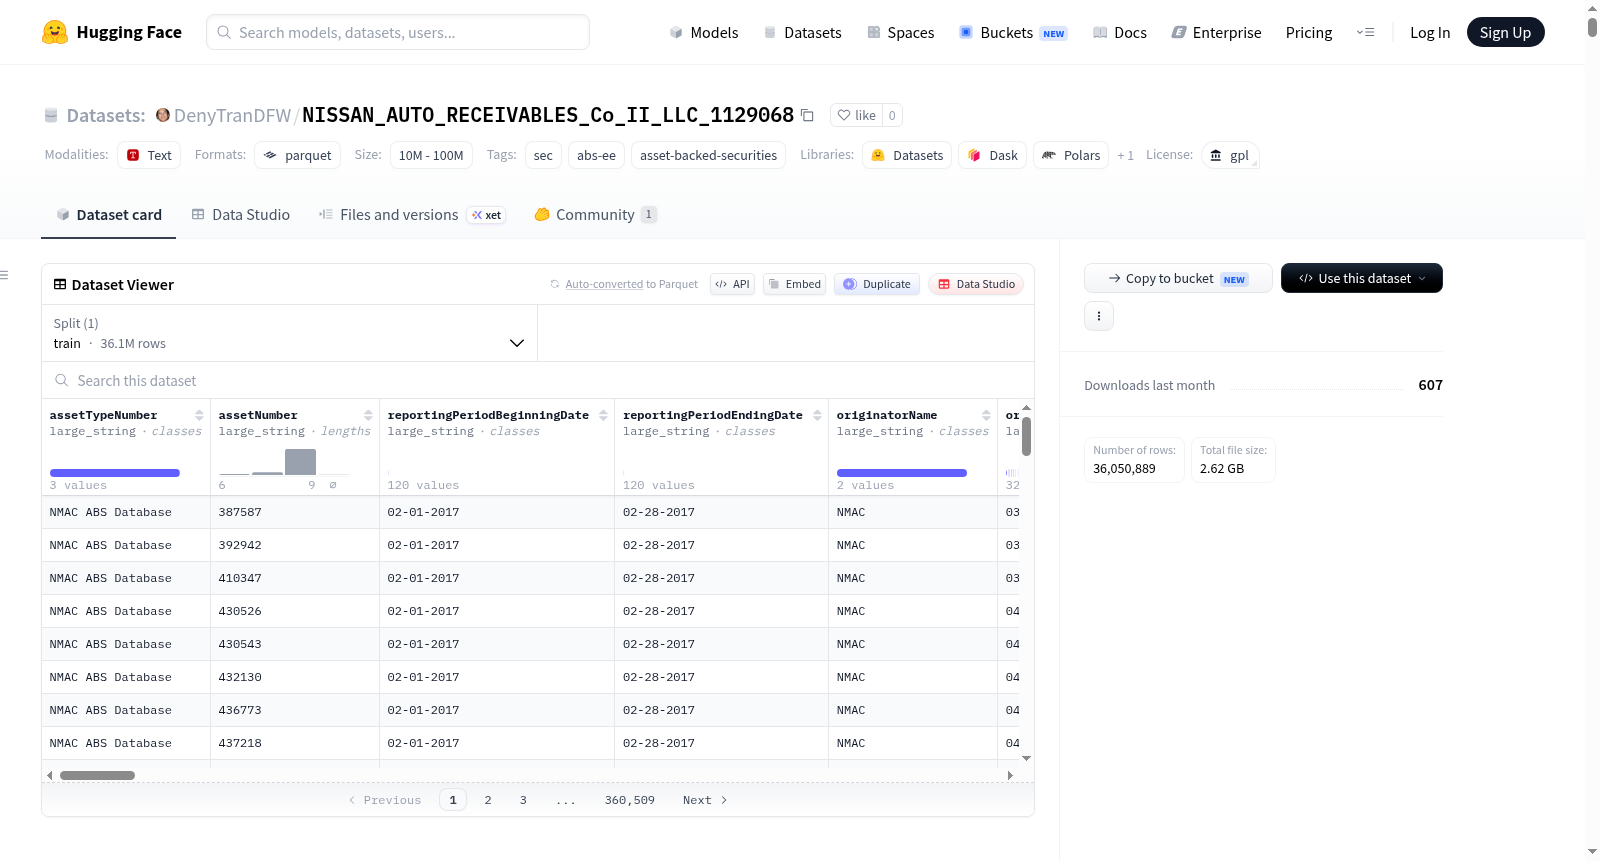Click the Dataset Viewer table icon

[x=60, y=285]
